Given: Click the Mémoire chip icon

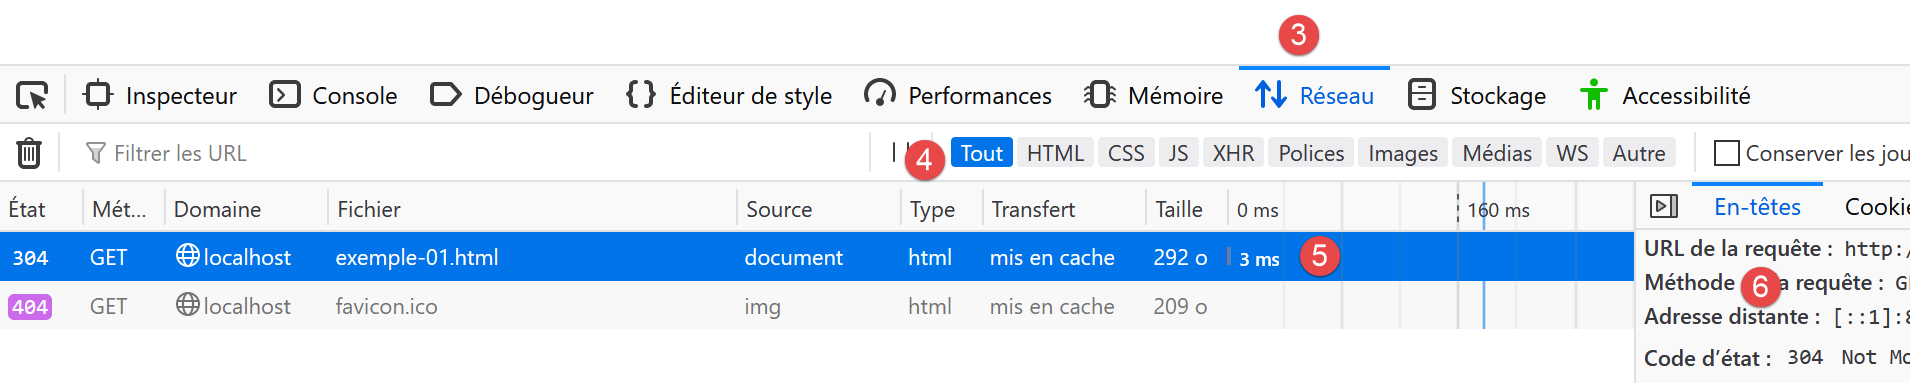Looking at the screenshot, I should [1100, 95].
